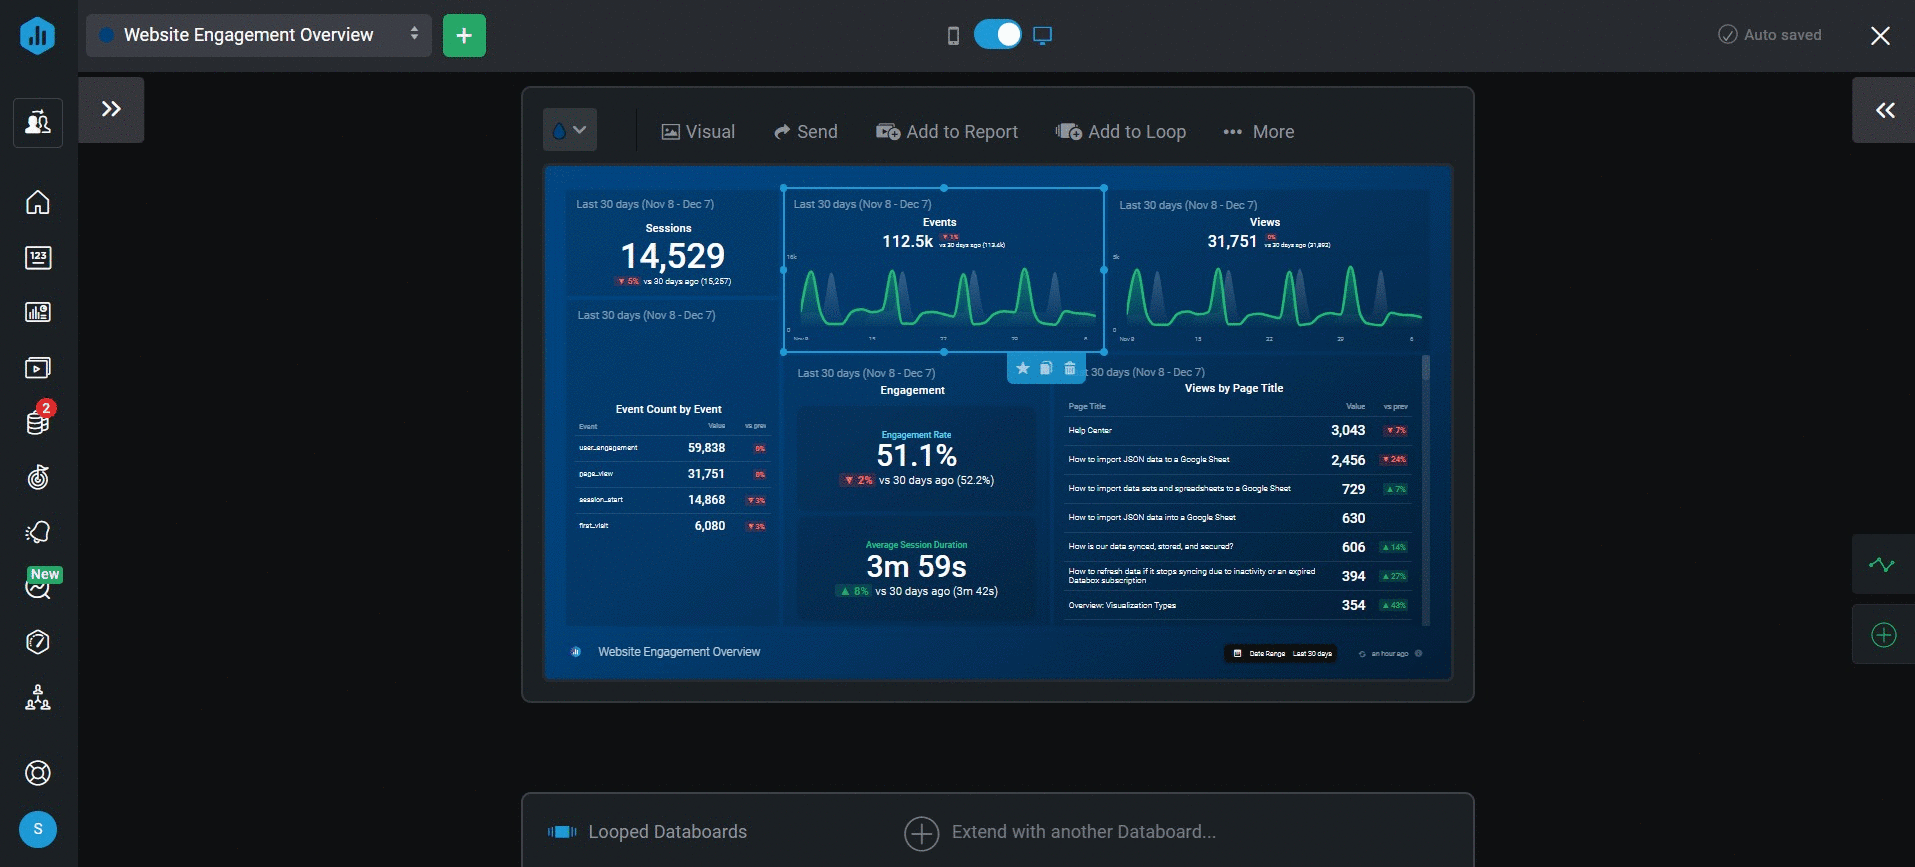
Task: Open the Website Engagement Overview databoard dropdown
Action: 259,35
